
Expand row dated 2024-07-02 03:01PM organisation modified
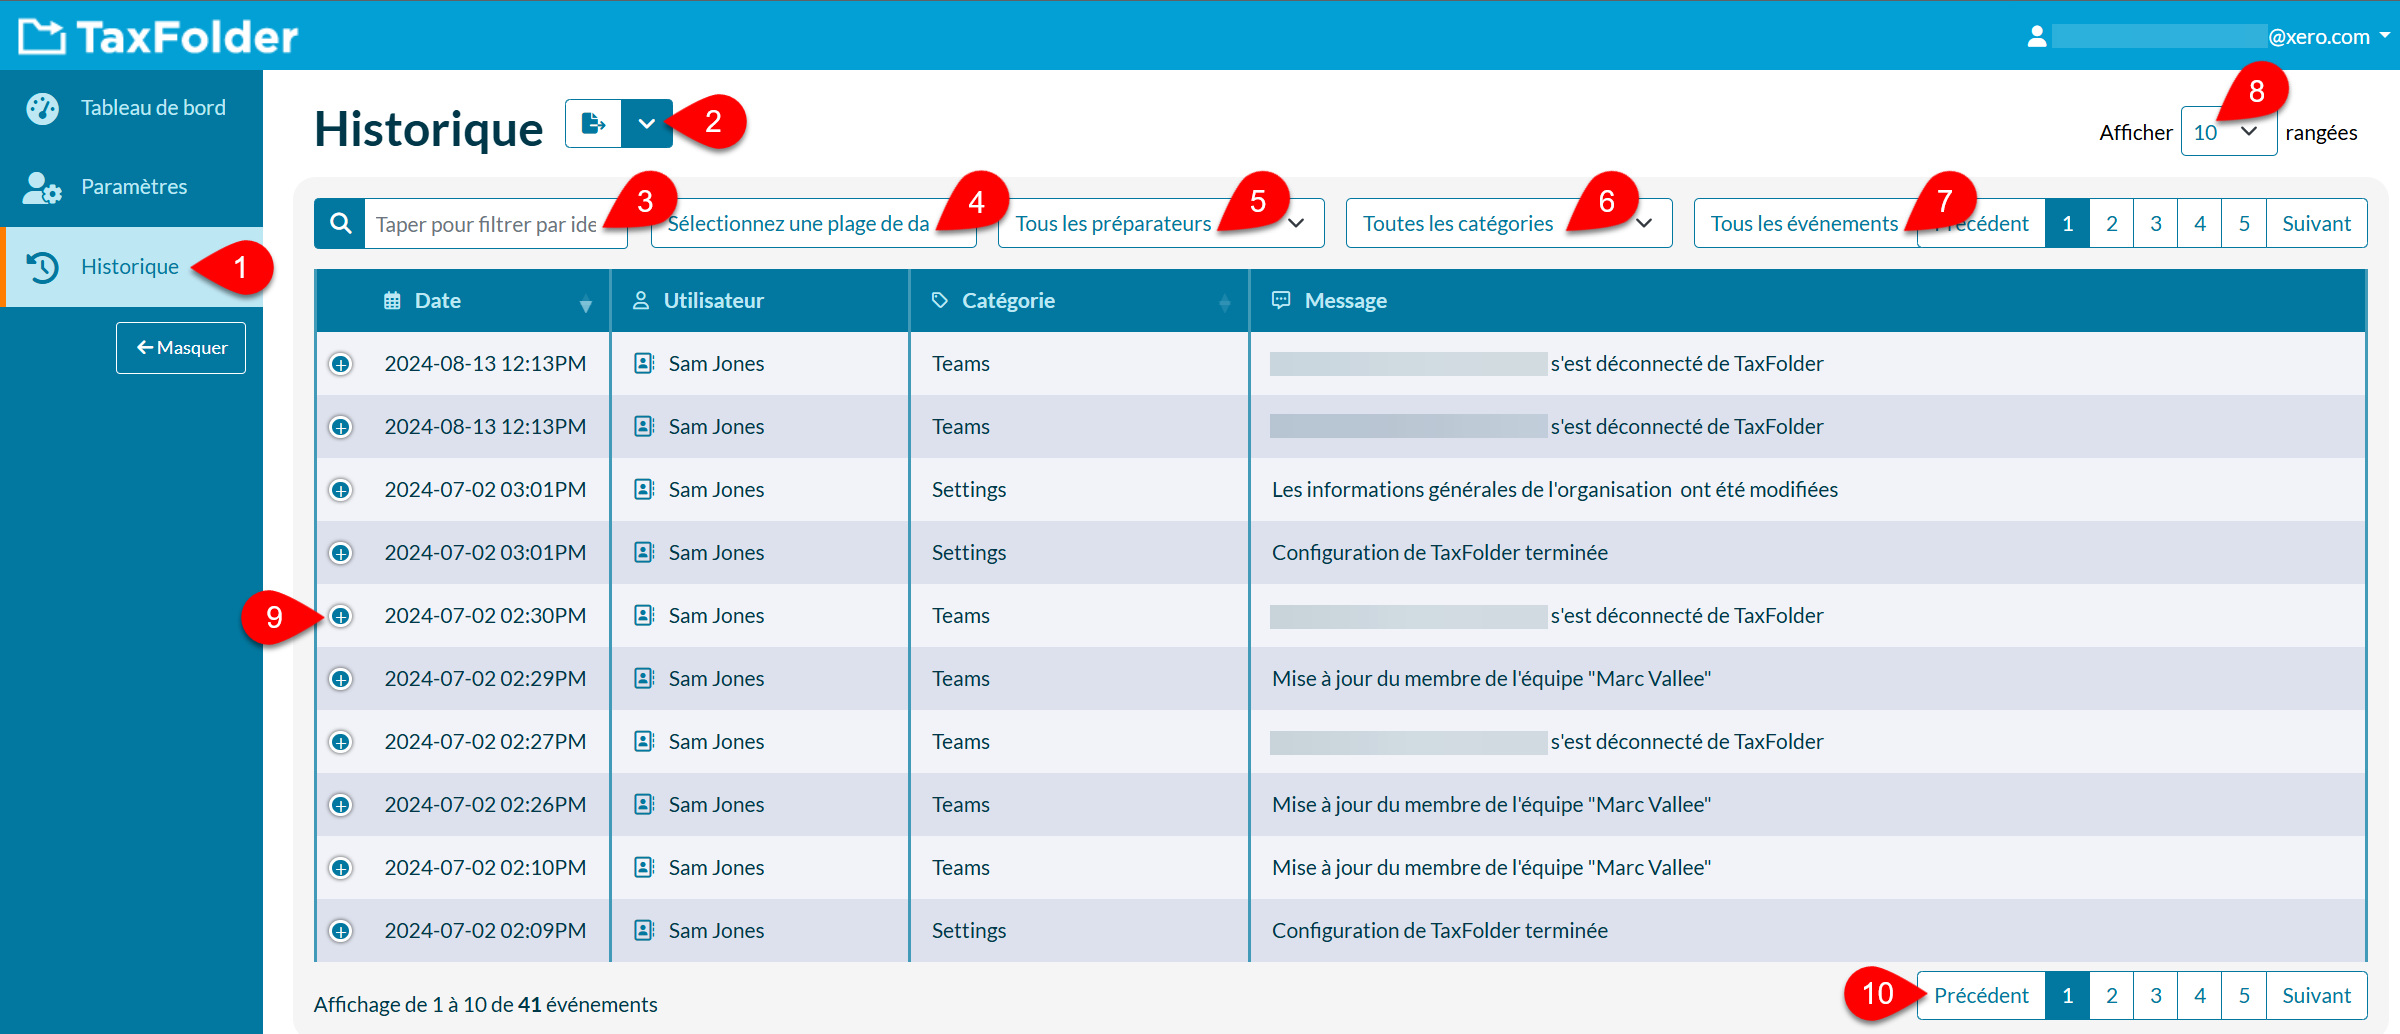341,490
